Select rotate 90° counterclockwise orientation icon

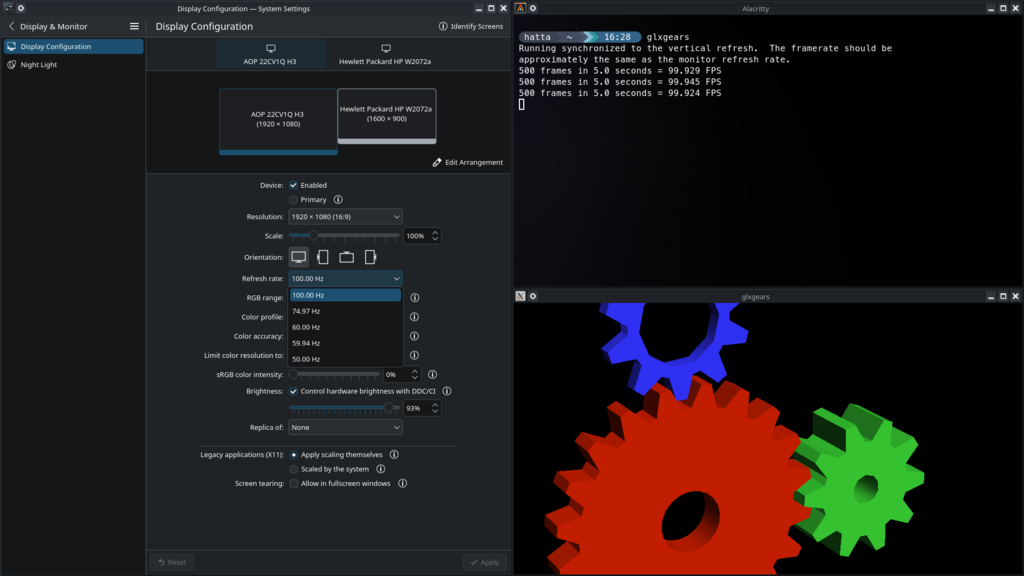click(x=323, y=257)
